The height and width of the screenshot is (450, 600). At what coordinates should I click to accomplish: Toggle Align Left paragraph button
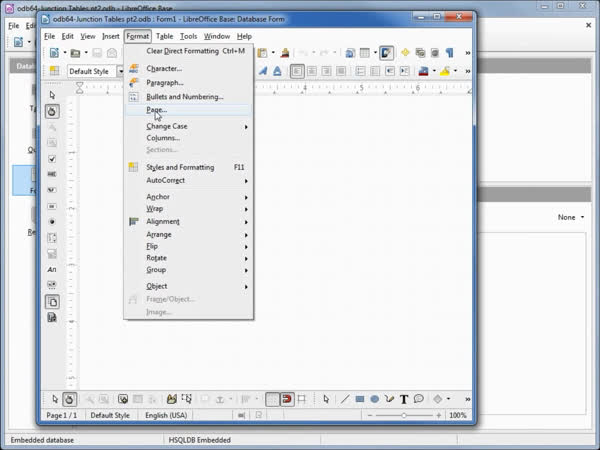pos(297,71)
